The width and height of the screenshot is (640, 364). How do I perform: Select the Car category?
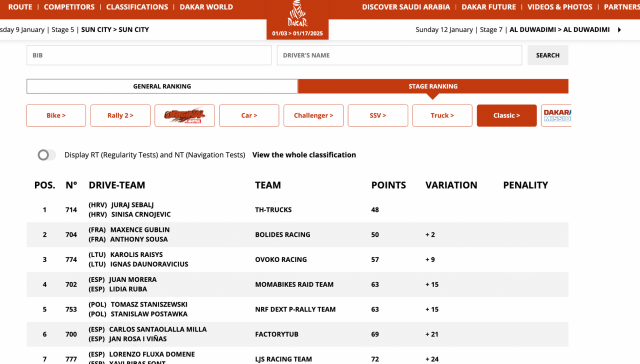249,115
